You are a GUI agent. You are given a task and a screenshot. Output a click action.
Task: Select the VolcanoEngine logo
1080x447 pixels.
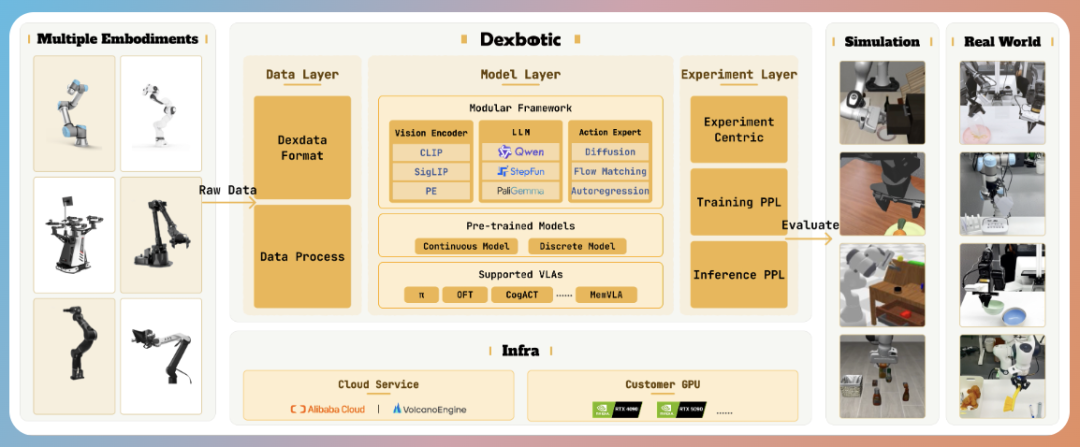pos(429,409)
